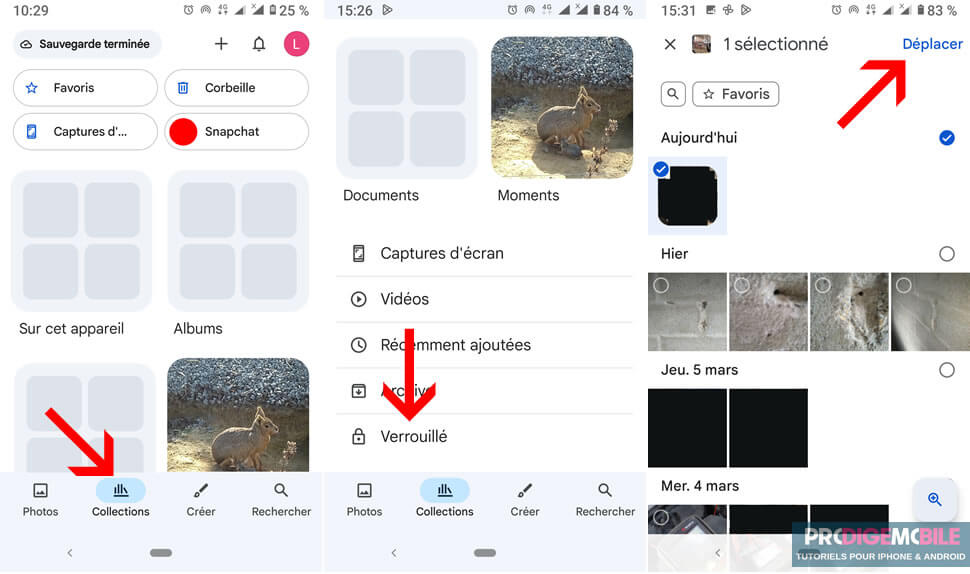
Task: Open the Archive list entry icon
Action: coord(359,391)
